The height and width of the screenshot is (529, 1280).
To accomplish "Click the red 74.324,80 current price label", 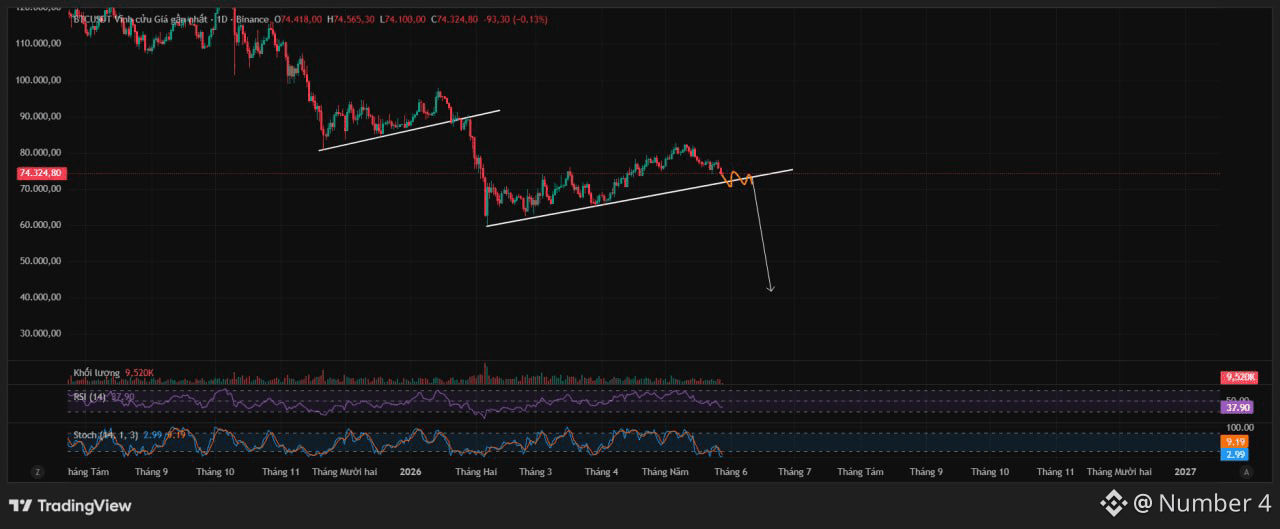I will point(41,173).
